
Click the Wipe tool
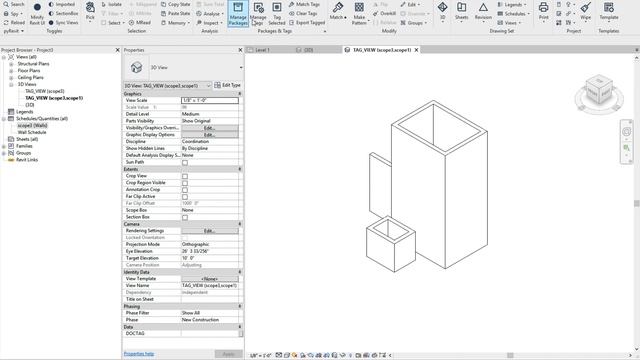pos(586,11)
